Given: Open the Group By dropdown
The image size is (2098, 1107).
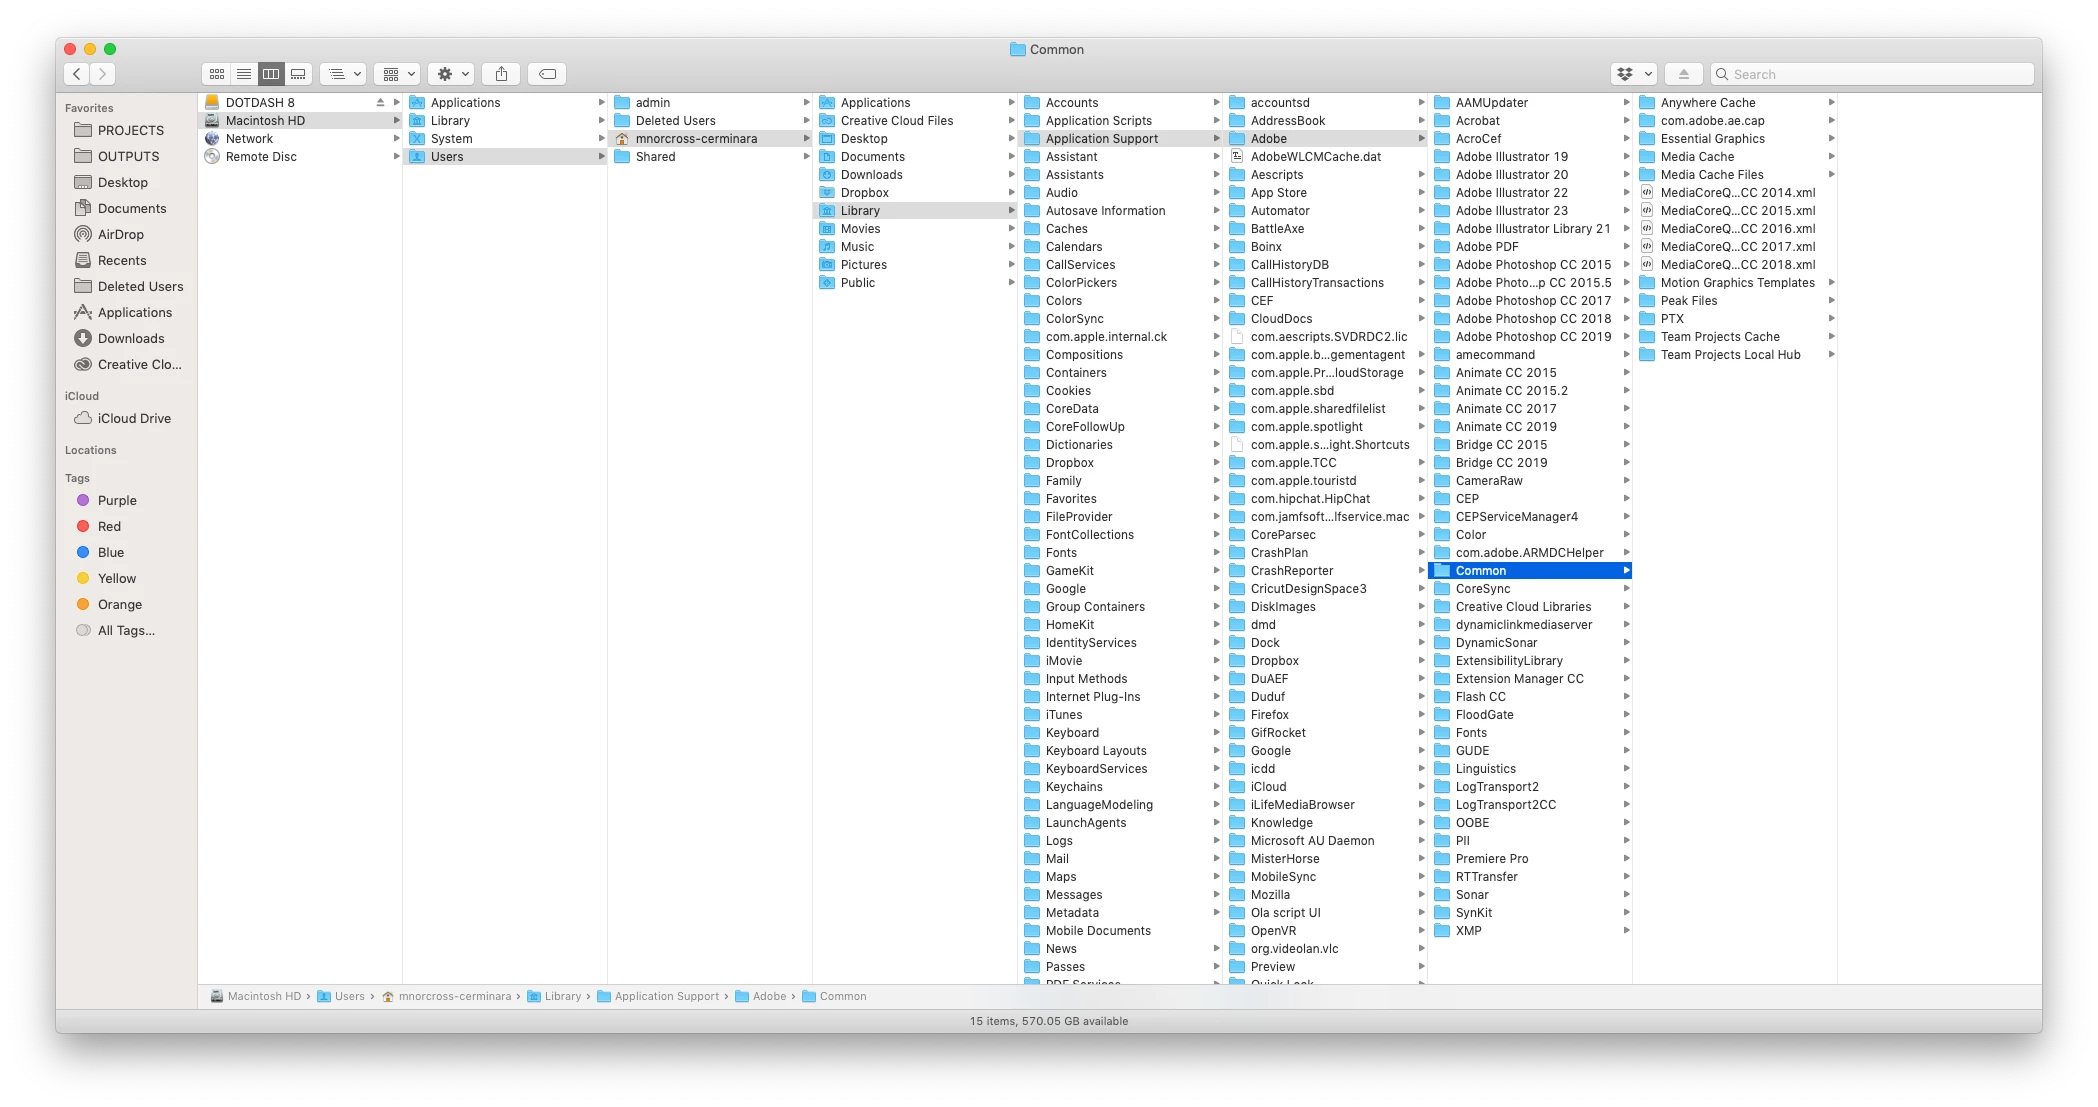Looking at the screenshot, I should (397, 74).
